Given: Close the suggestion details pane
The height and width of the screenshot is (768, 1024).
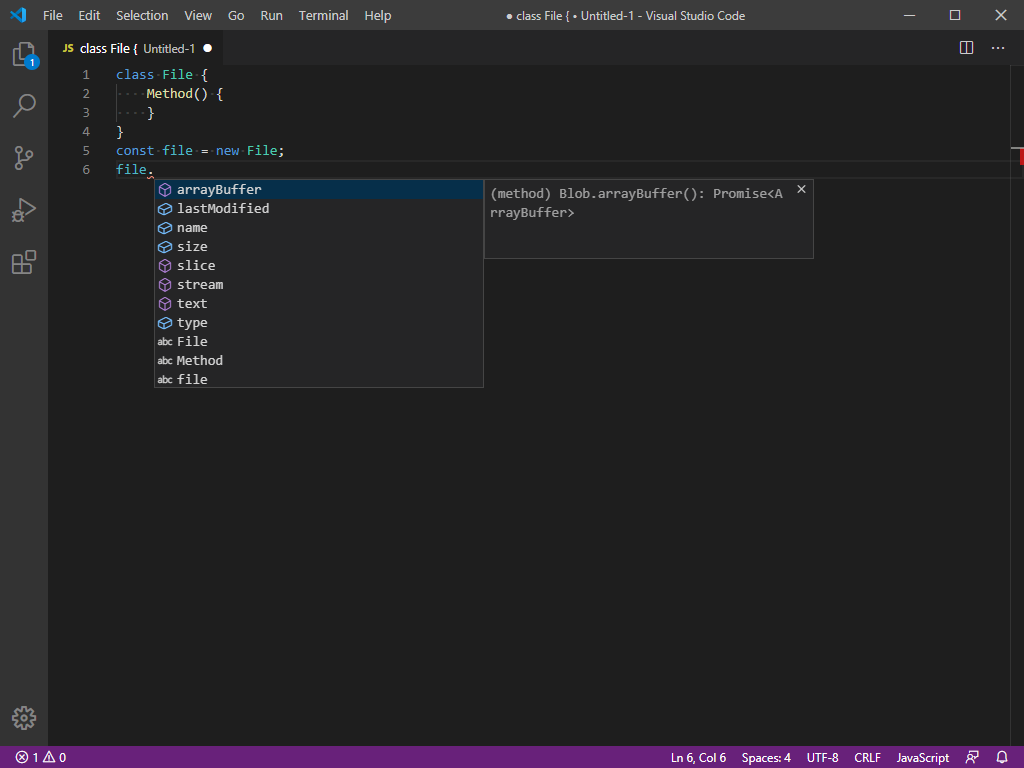Looking at the screenshot, I should 801,189.
